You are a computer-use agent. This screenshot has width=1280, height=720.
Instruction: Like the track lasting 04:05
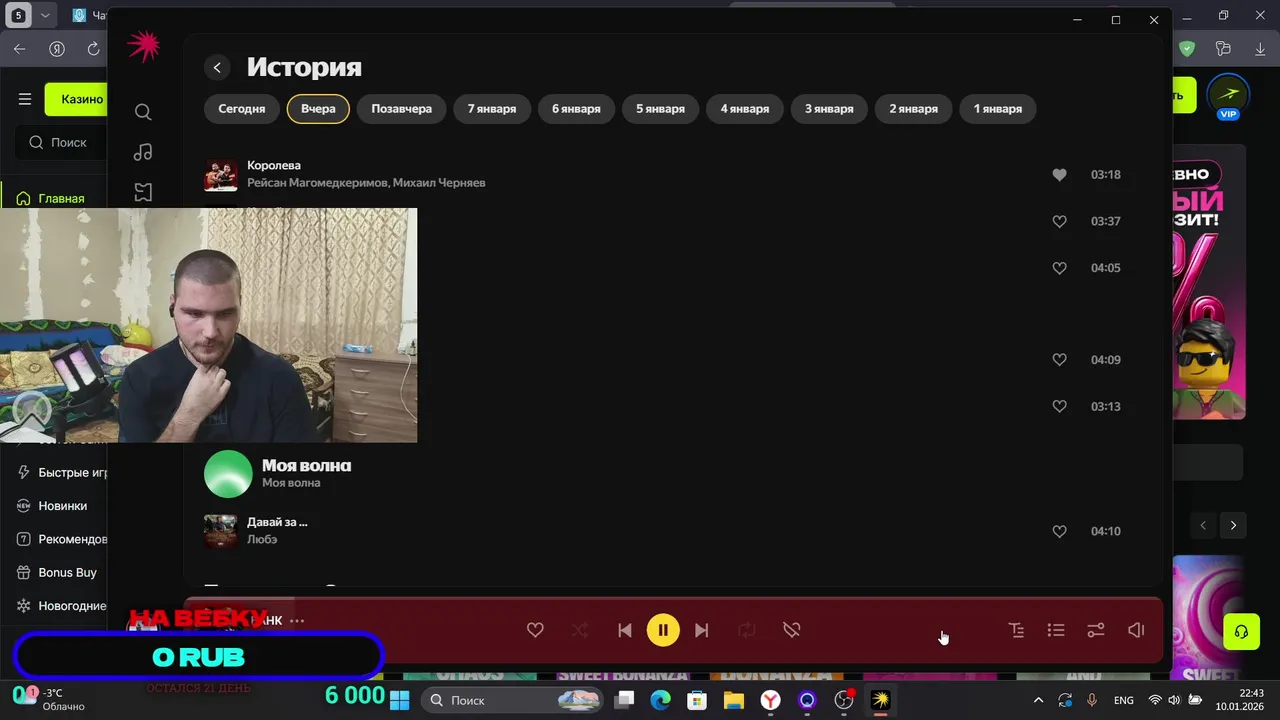(1059, 268)
